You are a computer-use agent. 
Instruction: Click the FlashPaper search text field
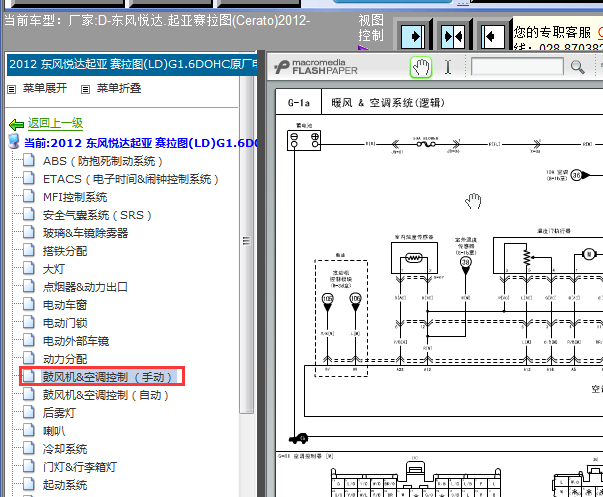coord(517,67)
